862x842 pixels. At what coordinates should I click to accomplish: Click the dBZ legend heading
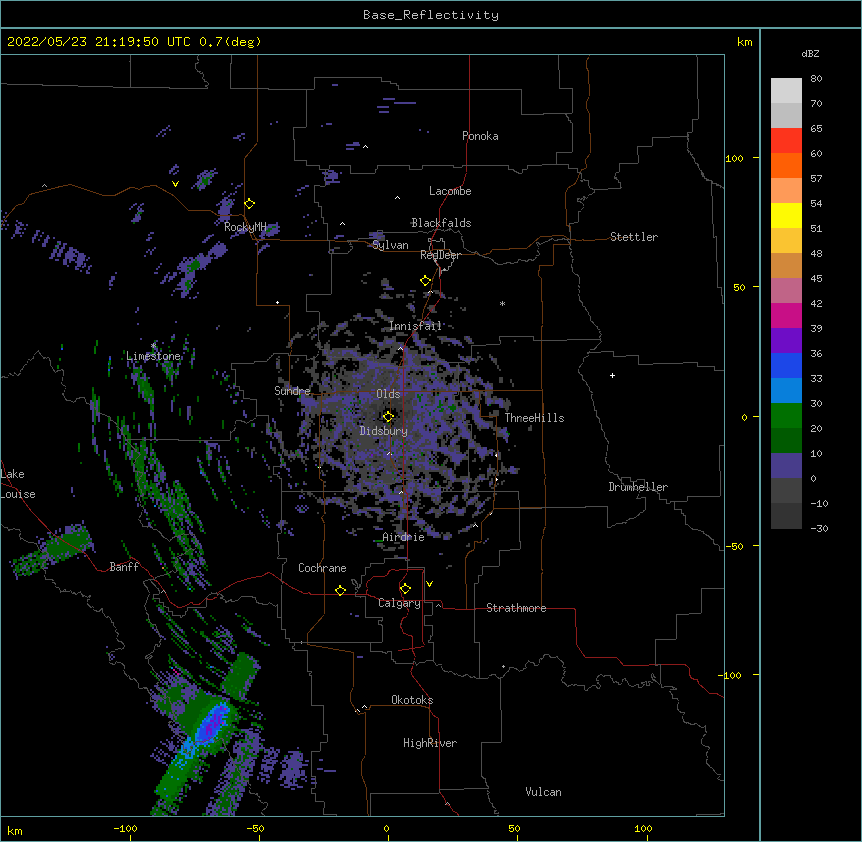[810, 53]
